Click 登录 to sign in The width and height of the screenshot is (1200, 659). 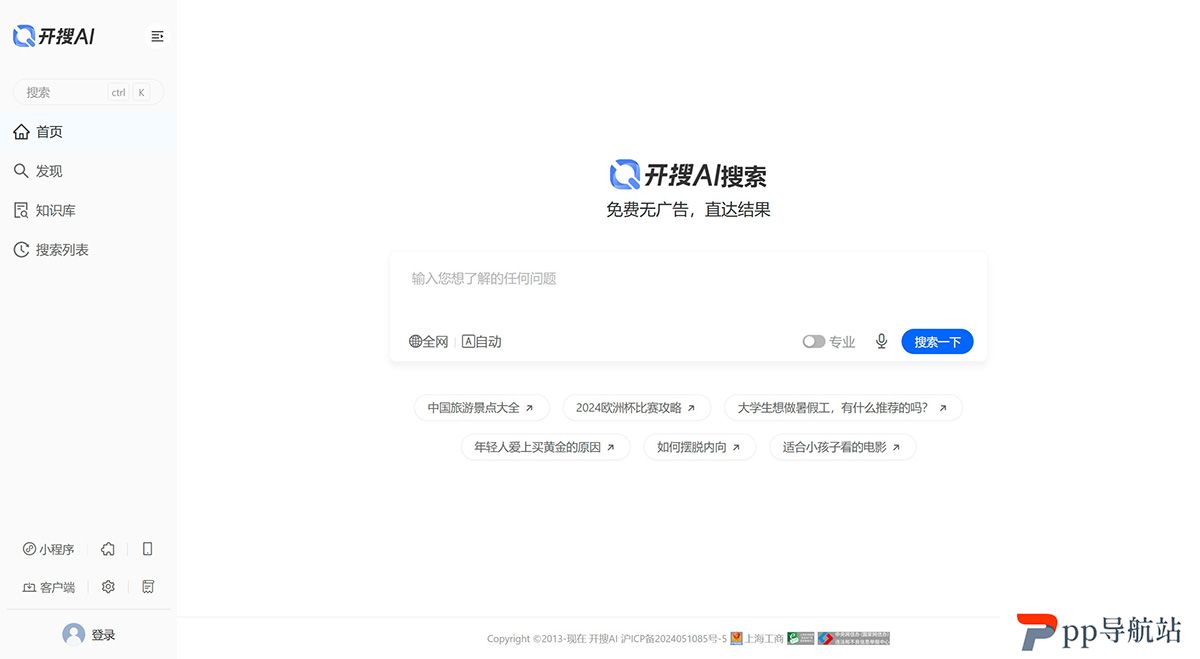[x=103, y=635]
